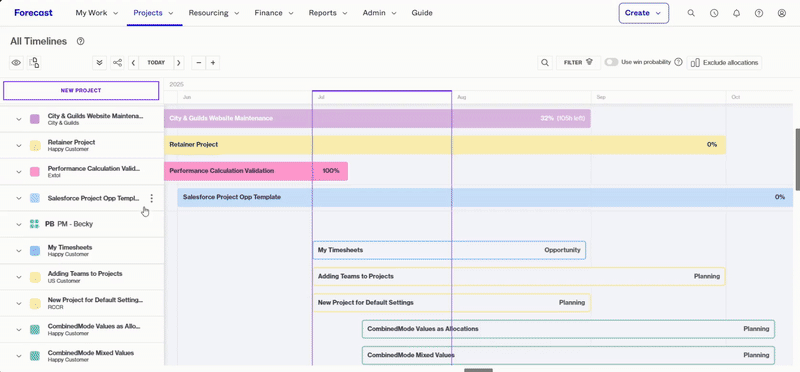Zoom in timeline with plus button

[213, 63]
